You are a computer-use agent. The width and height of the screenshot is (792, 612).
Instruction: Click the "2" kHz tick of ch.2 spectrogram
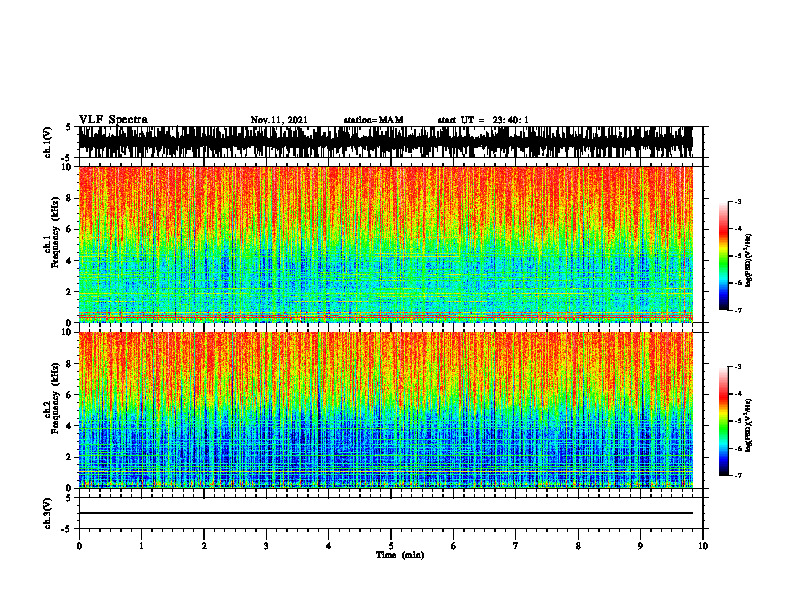tap(70, 457)
